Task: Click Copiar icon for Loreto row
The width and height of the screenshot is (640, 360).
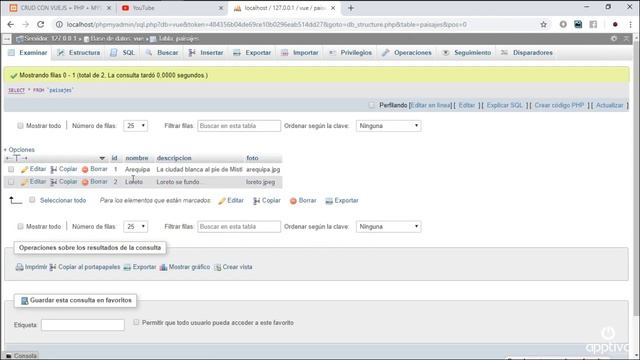Action: coord(53,182)
